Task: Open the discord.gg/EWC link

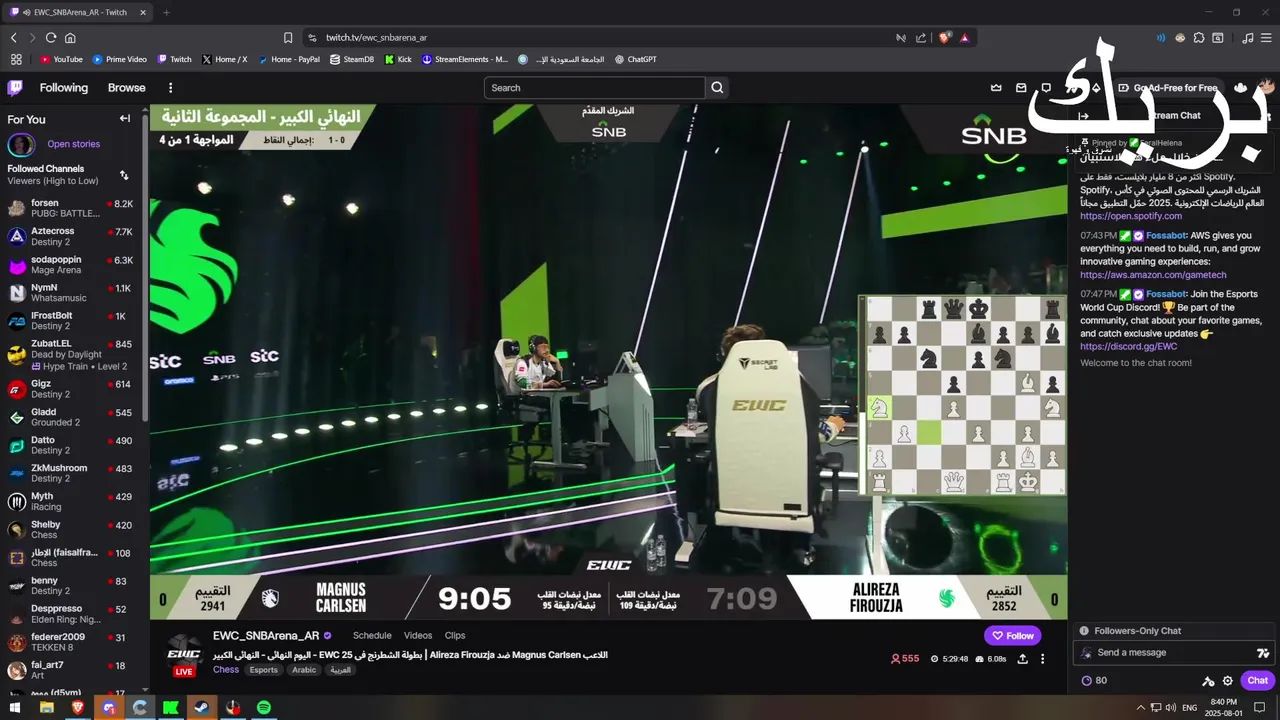Action: tap(1128, 347)
